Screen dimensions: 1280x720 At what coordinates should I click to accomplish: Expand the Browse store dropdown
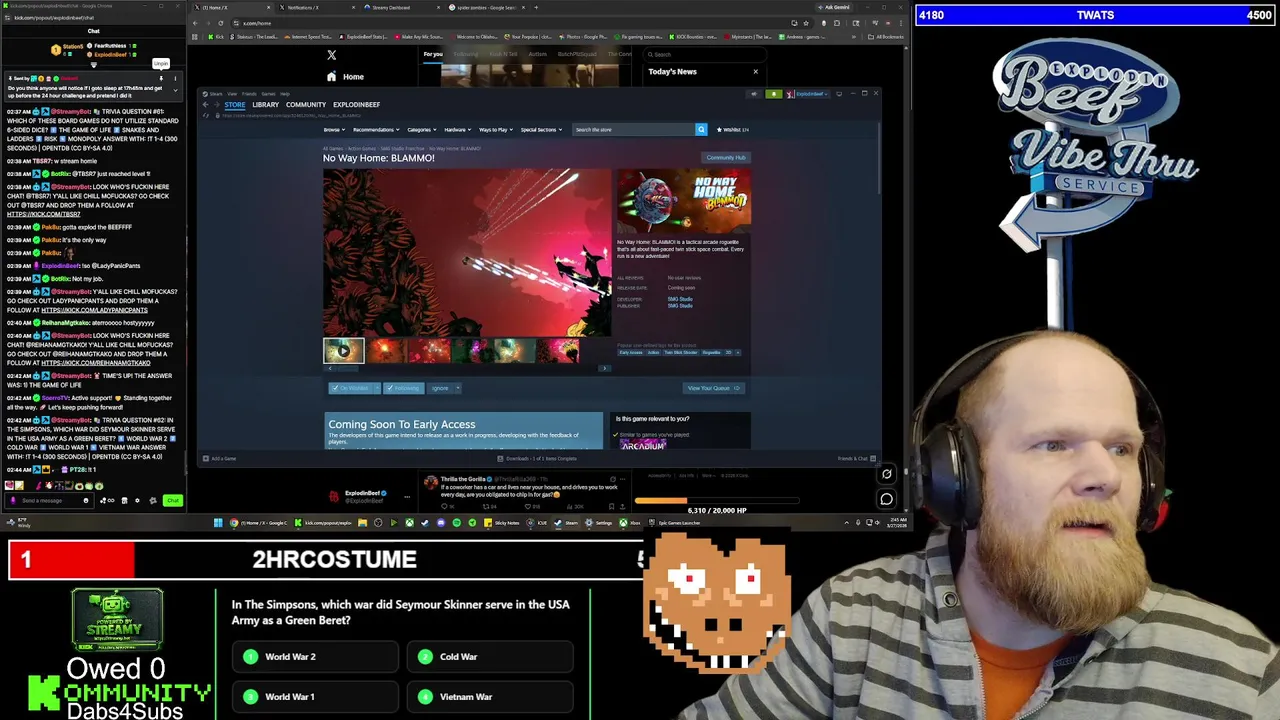pyautogui.click(x=334, y=129)
